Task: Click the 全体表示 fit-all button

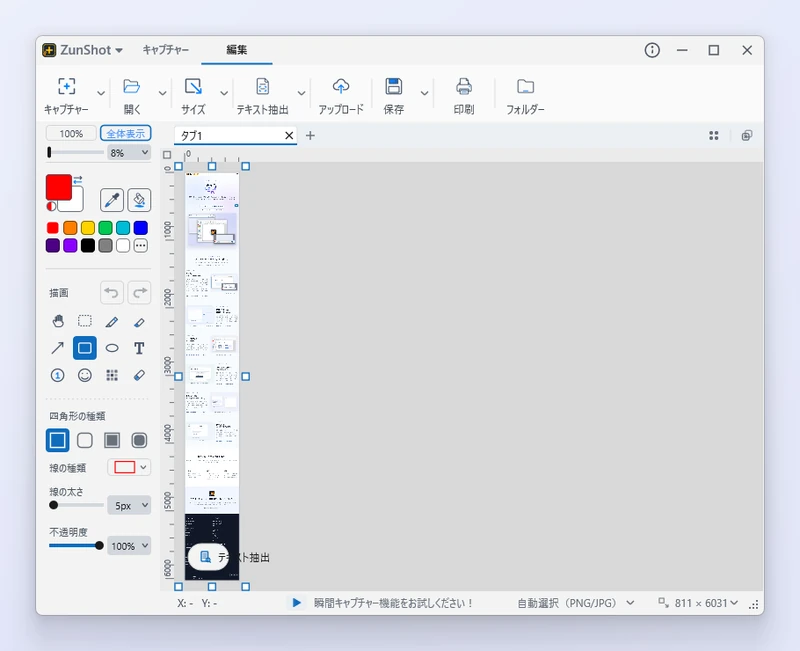Action: click(x=126, y=134)
